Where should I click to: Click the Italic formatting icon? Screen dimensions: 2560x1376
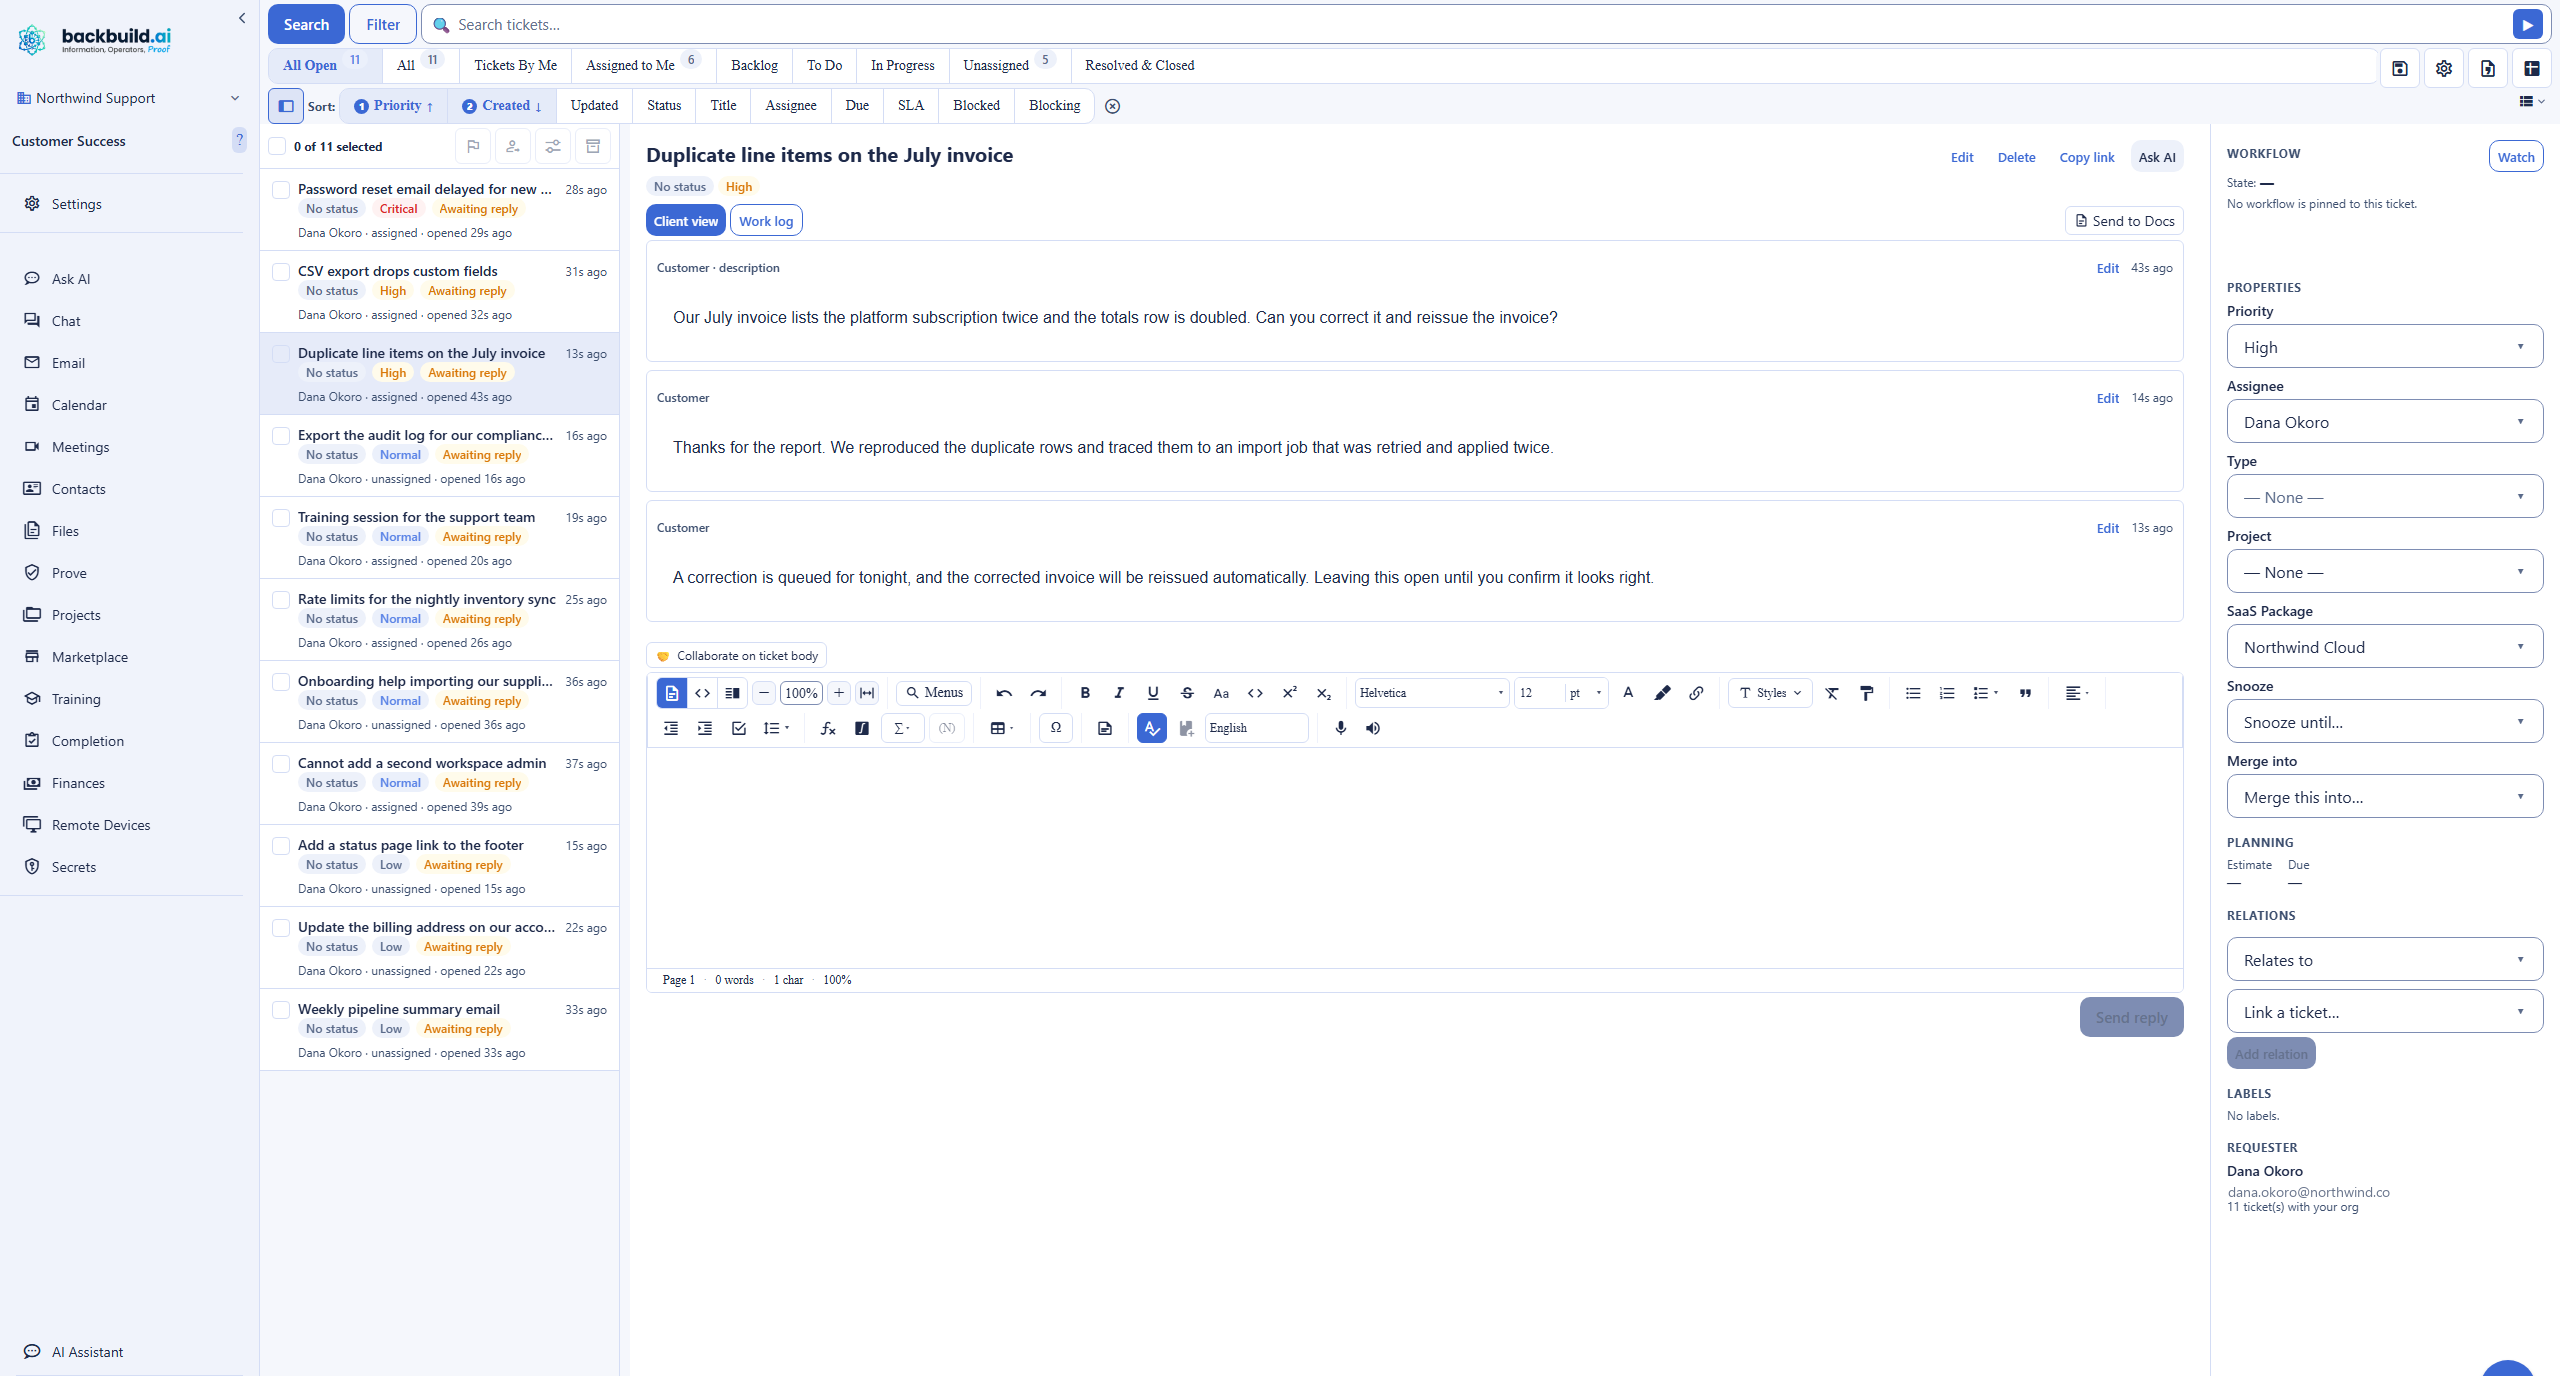[x=1119, y=693]
